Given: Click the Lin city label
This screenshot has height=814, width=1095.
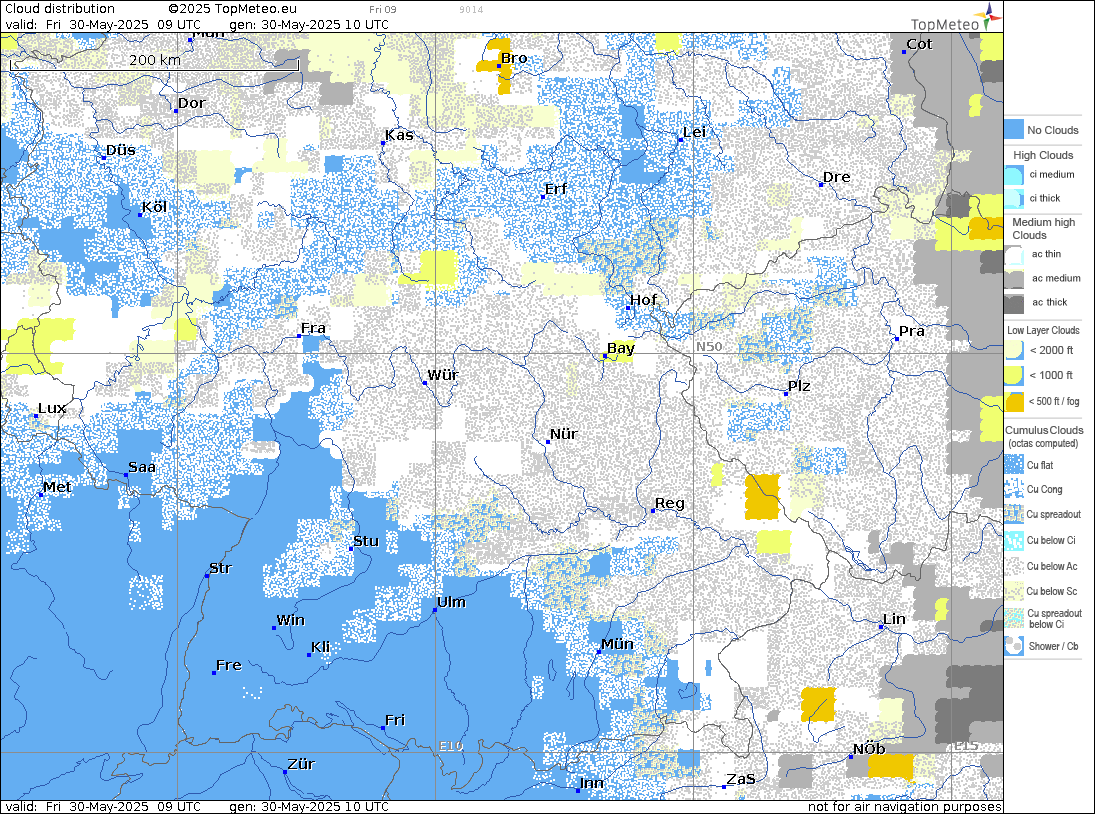Looking at the screenshot, I should [894, 619].
